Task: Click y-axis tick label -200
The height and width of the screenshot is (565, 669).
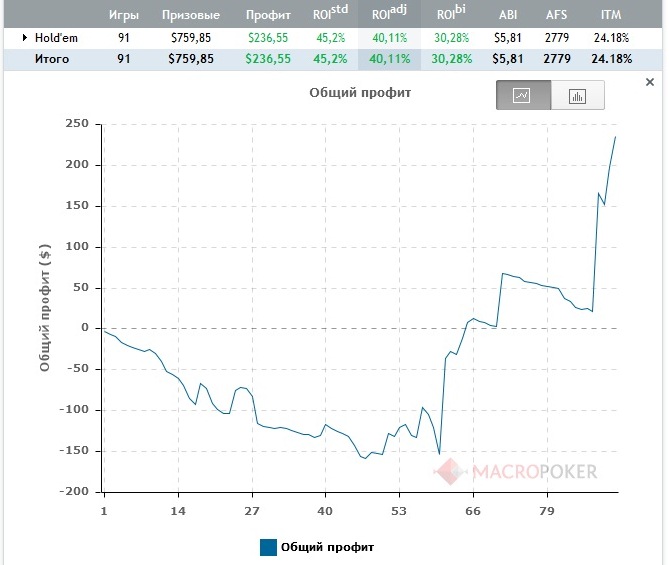Action: click(74, 492)
